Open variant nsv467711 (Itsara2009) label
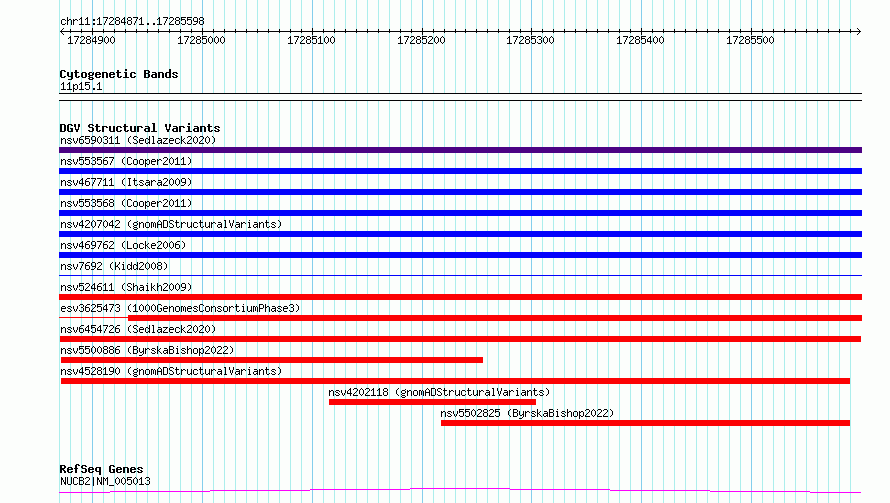This screenshot has width=890, height=503. click(x=126, y=182)
